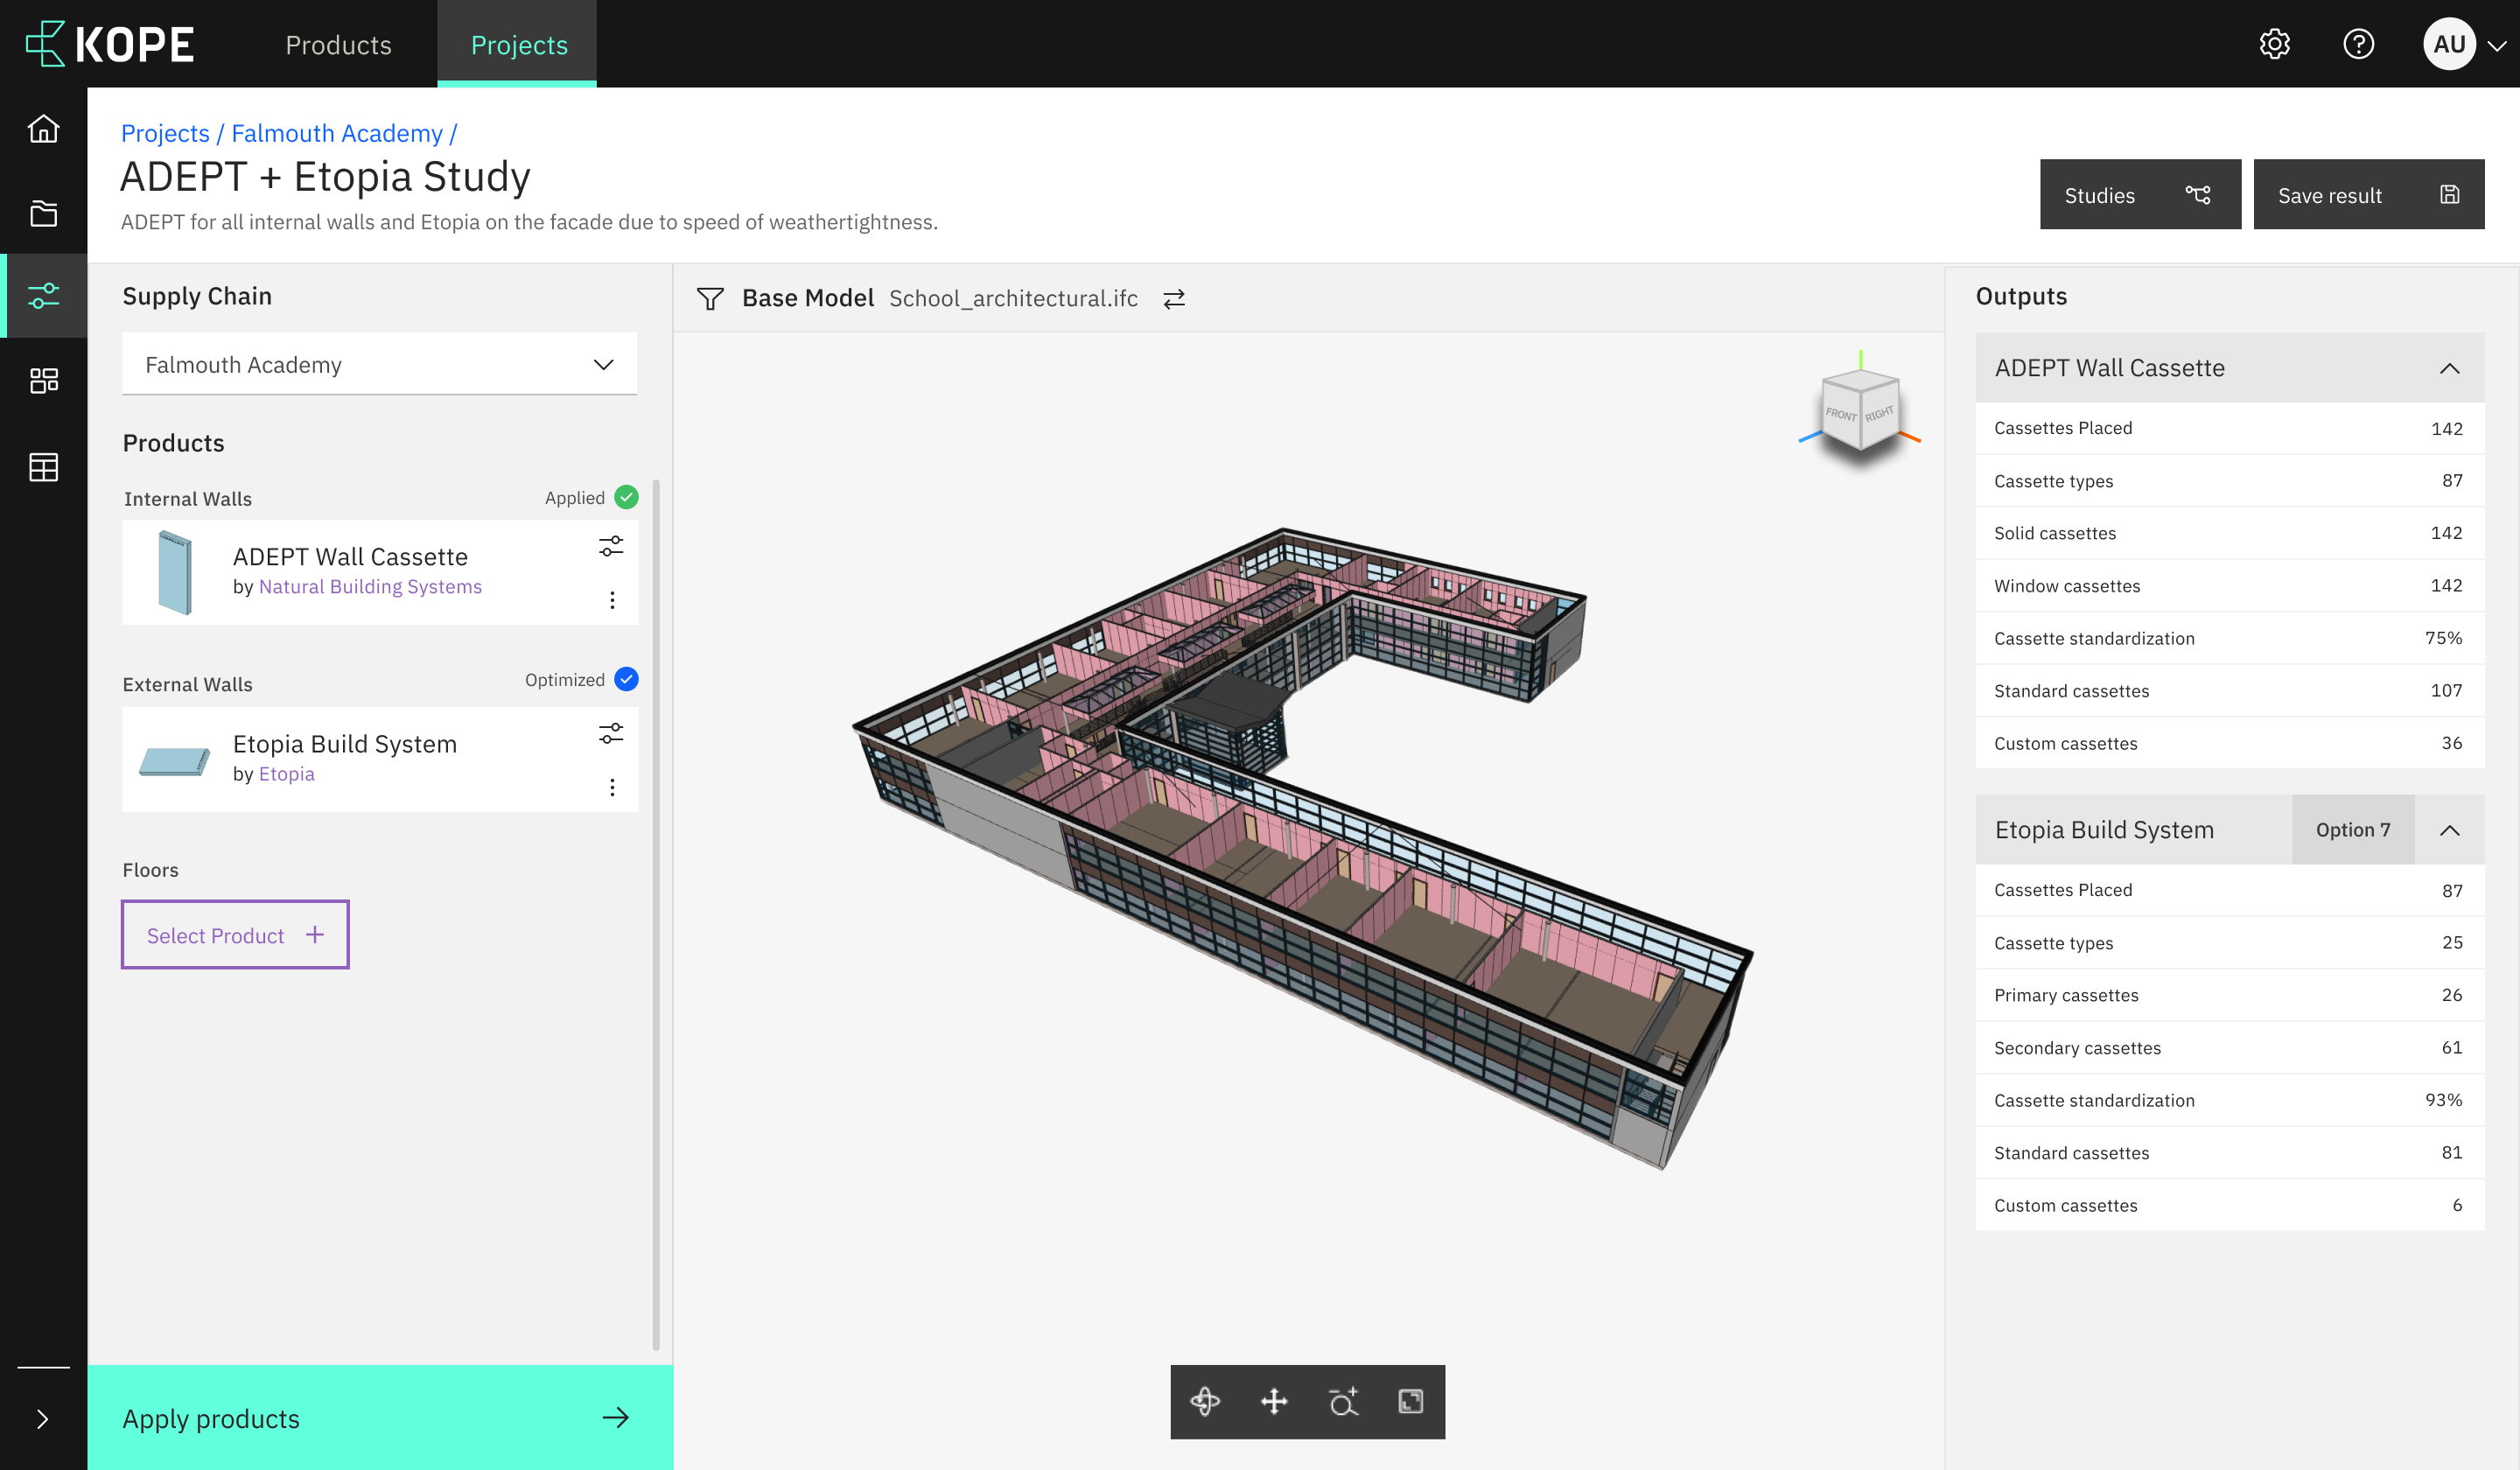2520x1470 pixels.
Task: Open the Option 7 selector
Action: [x=2352, y=830]
